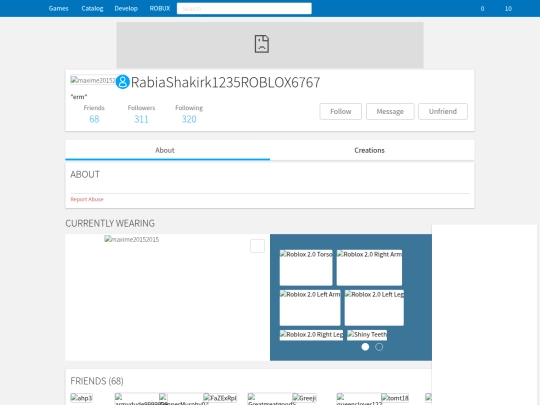Viewport: 540px width, 405px height.
Task: Click the 10 counter in top bar
Action: pos(508,9)
